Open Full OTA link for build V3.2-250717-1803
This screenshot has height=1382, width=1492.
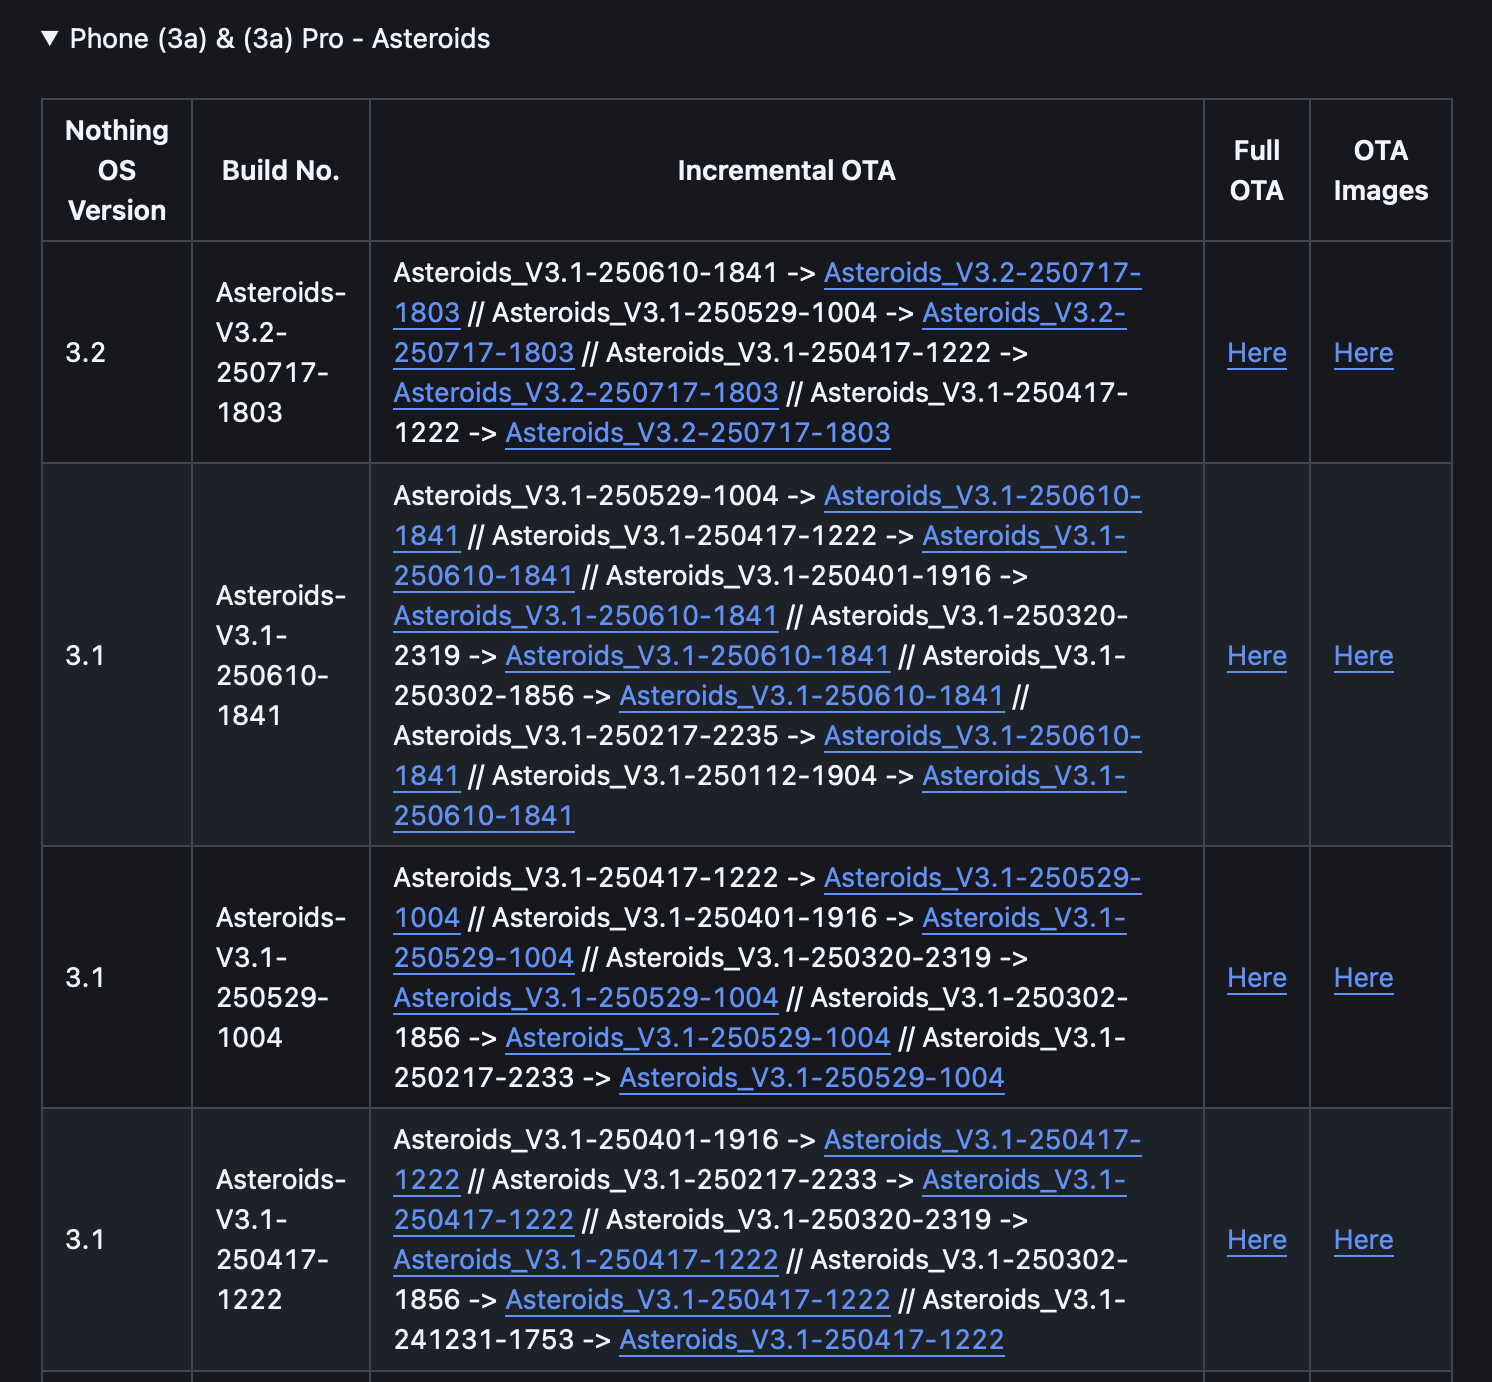(1256, 353)
